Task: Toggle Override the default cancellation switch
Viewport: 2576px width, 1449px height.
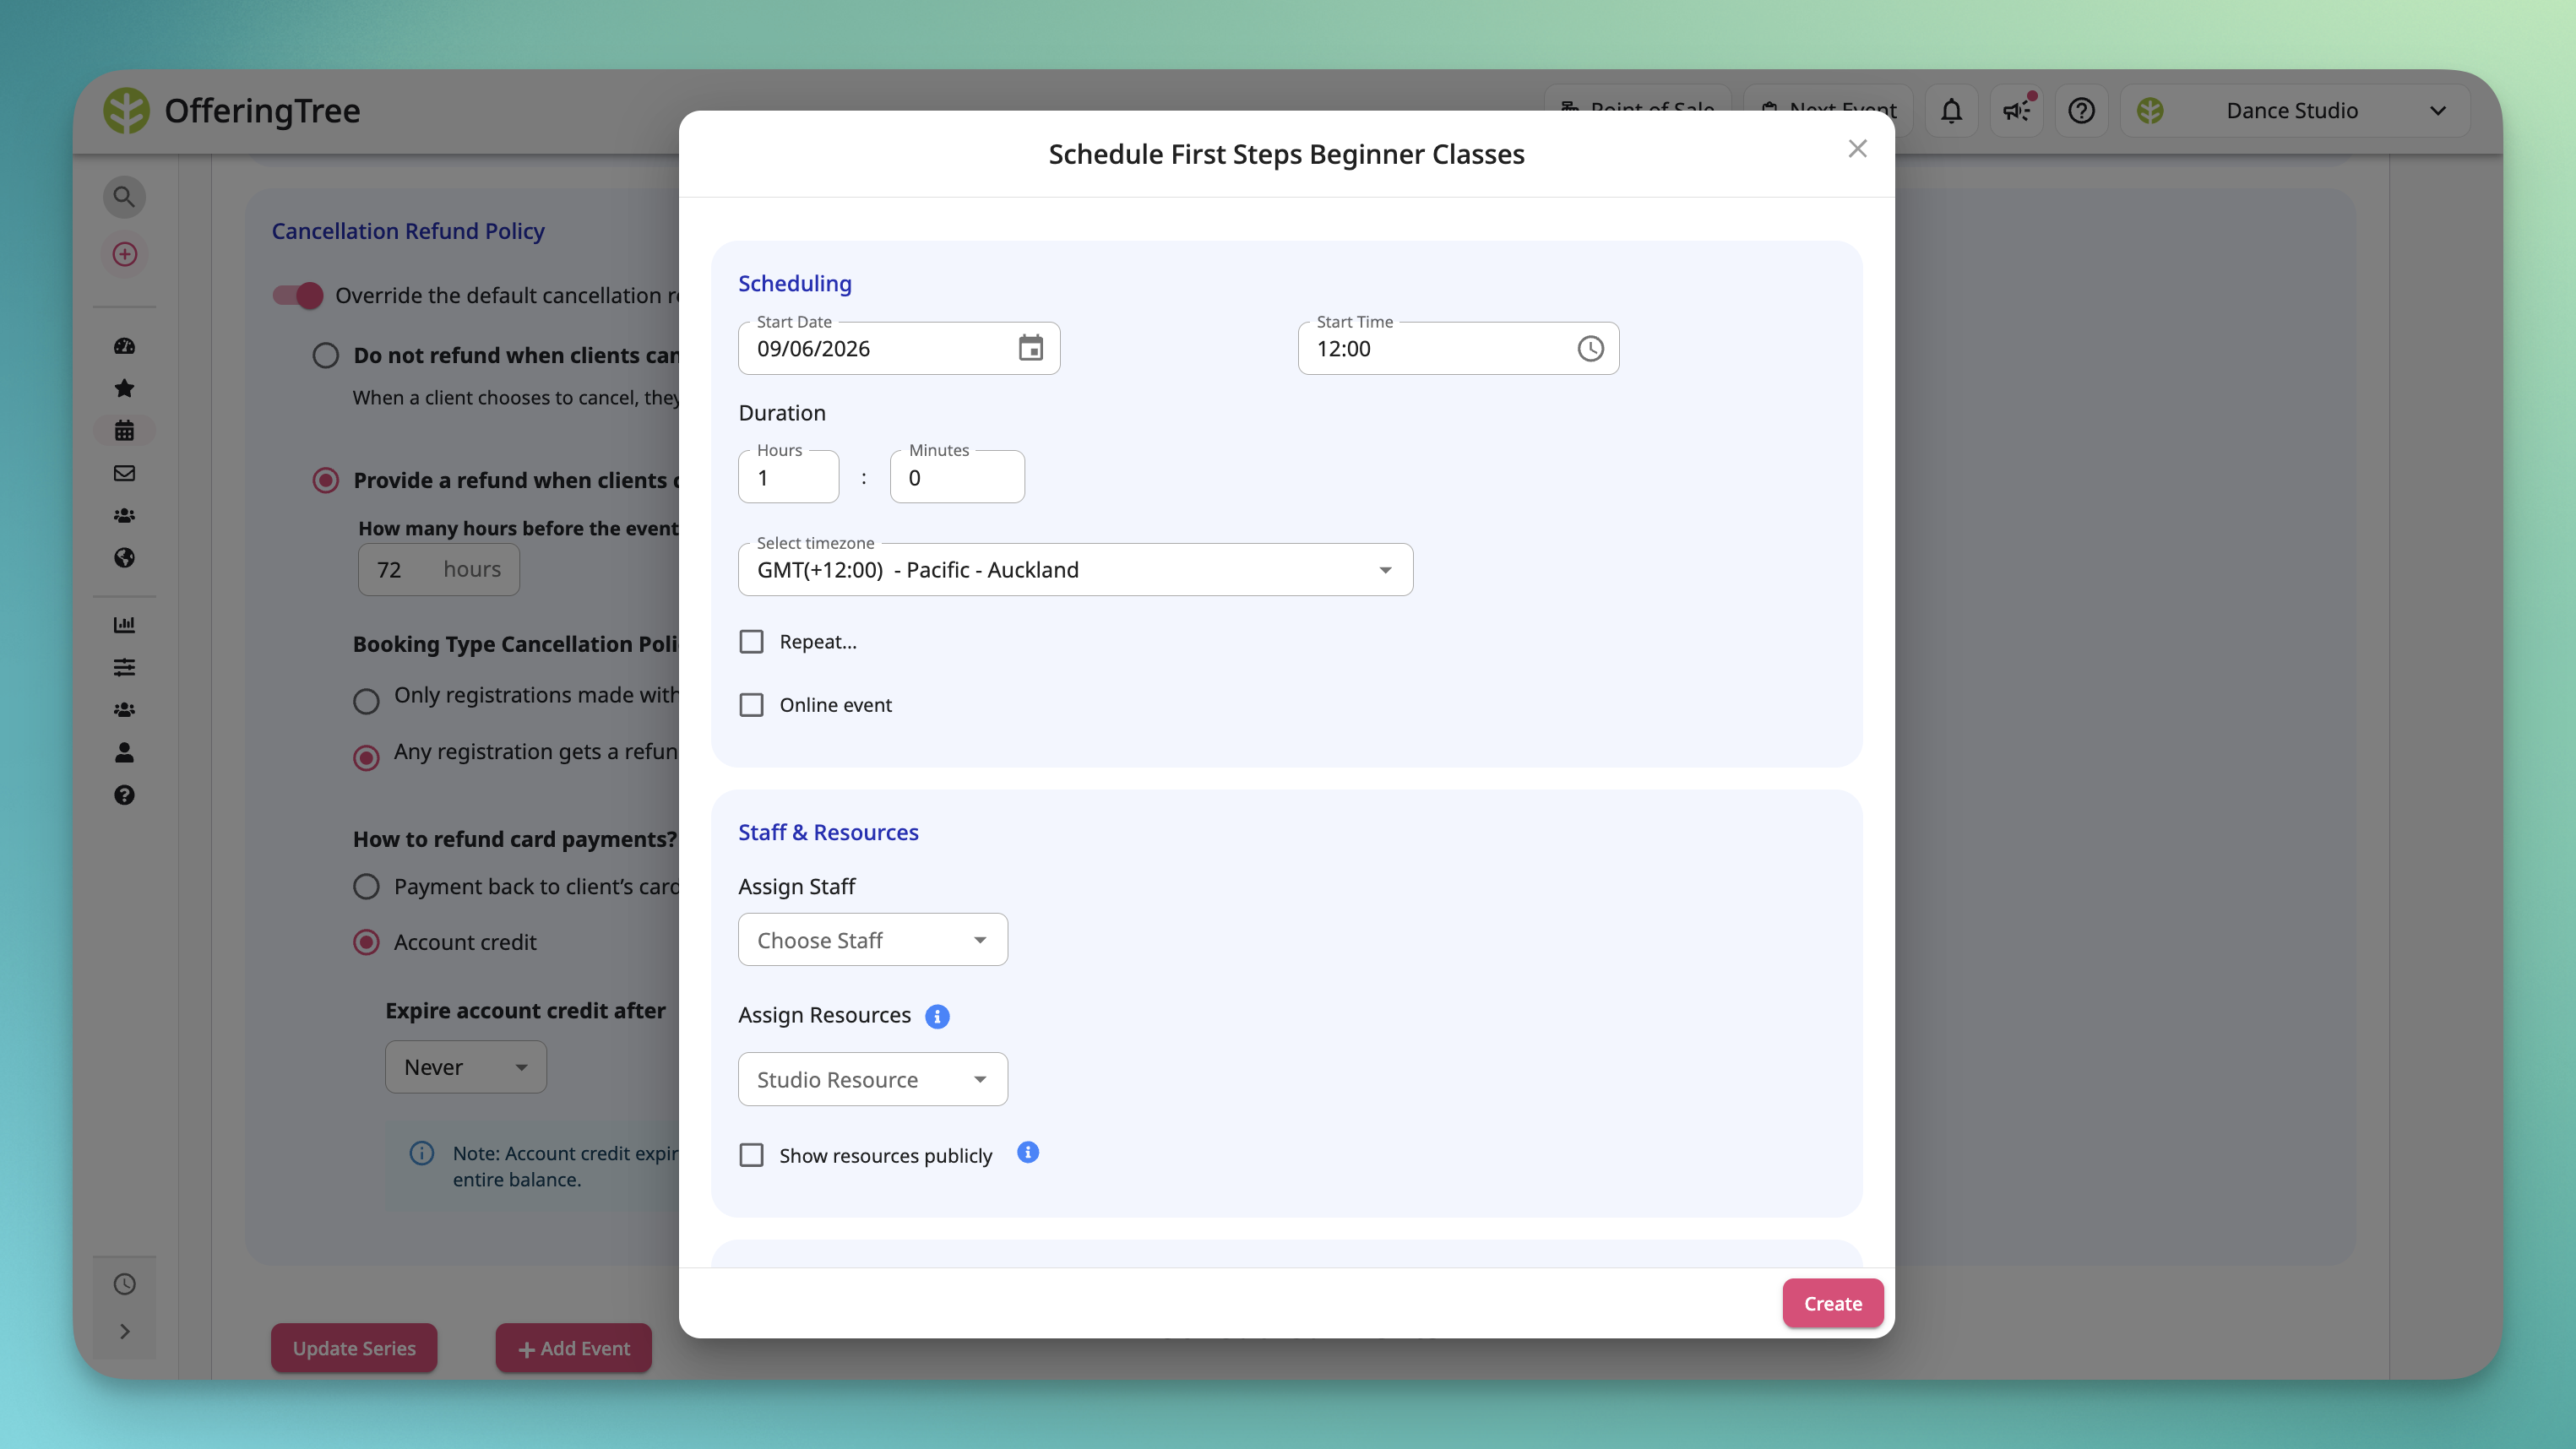Action: click(x=298, y=295)
